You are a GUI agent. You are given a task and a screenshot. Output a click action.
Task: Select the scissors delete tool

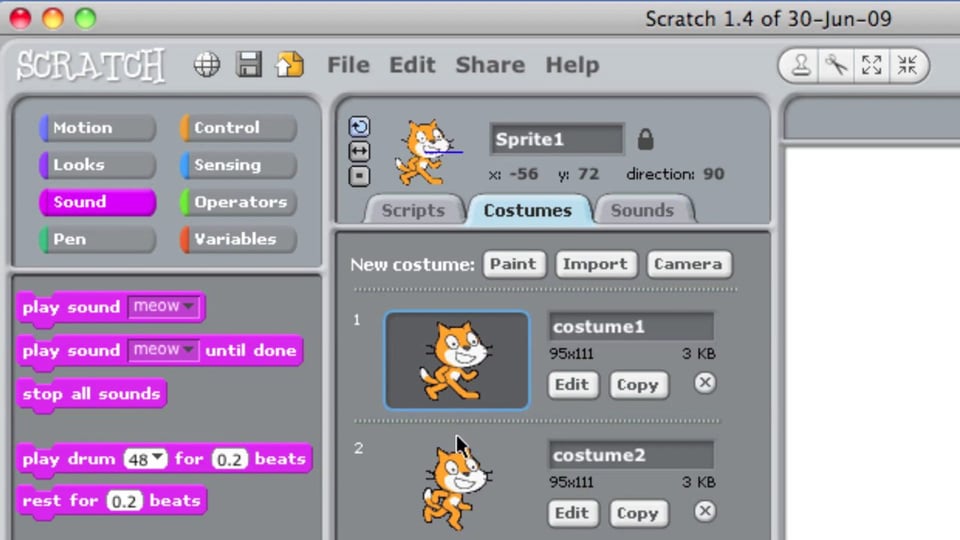pos(836,65)
